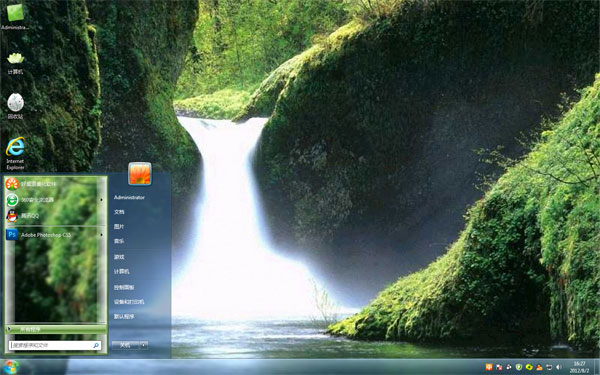Open the taskbar clock showing 16:27
This screenshot has height=375, width=600.
[x=579, y=367]
